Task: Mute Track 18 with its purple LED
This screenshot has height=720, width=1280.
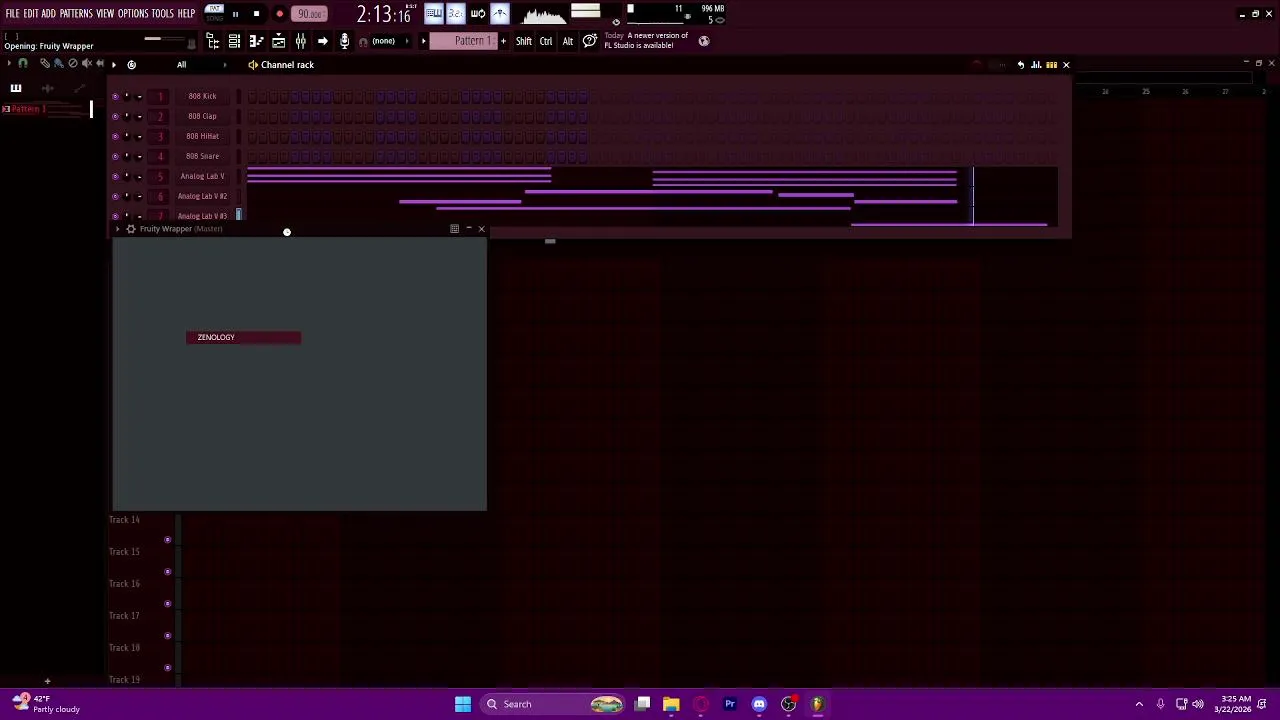Action: point(167,668)
